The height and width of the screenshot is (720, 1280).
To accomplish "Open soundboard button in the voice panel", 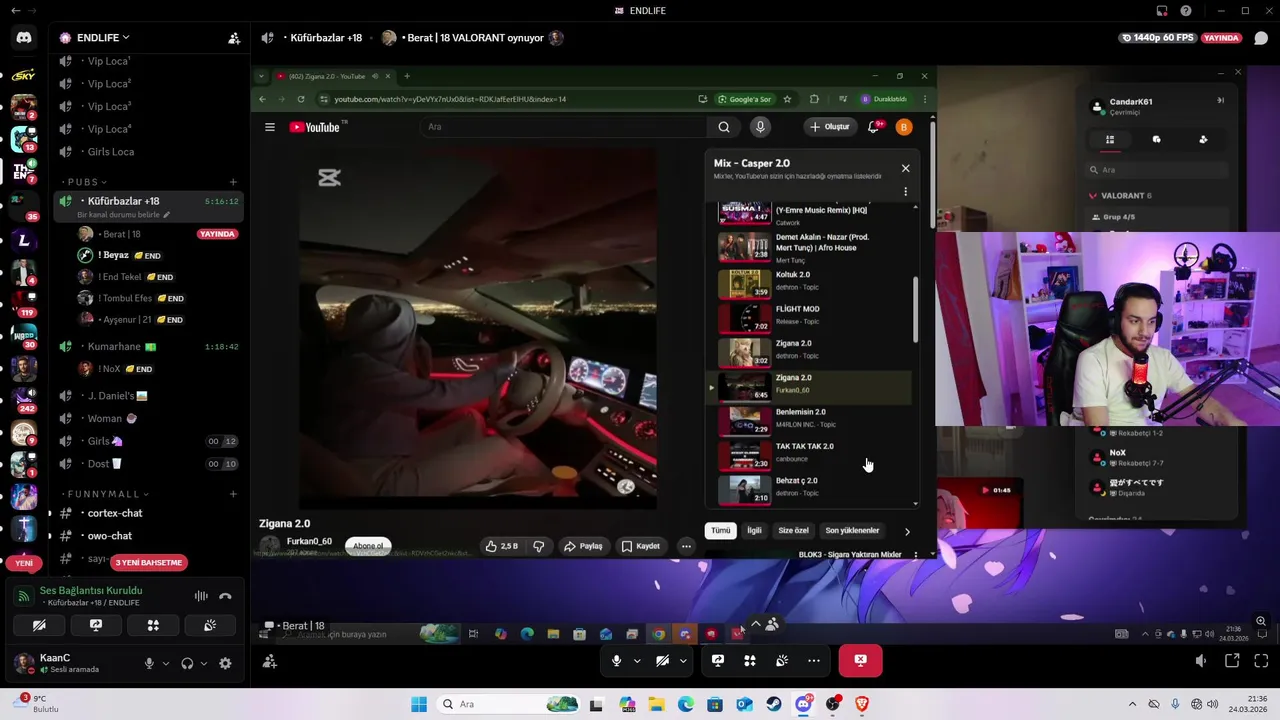I will (x=210, y=625).
